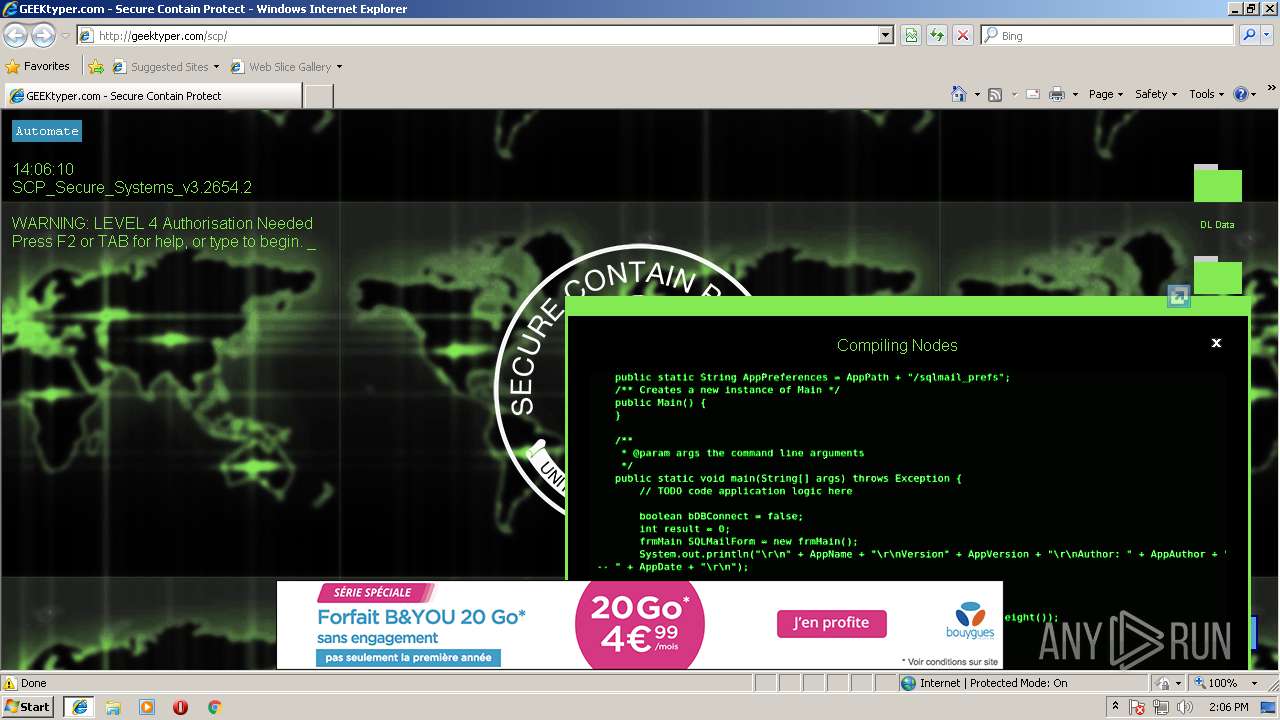The width and height of the screenshot is (1280, 720).
Task: Click the picture icon above Compiling Nodes window
Action: pyautogui.click(x=1179, y=296)
